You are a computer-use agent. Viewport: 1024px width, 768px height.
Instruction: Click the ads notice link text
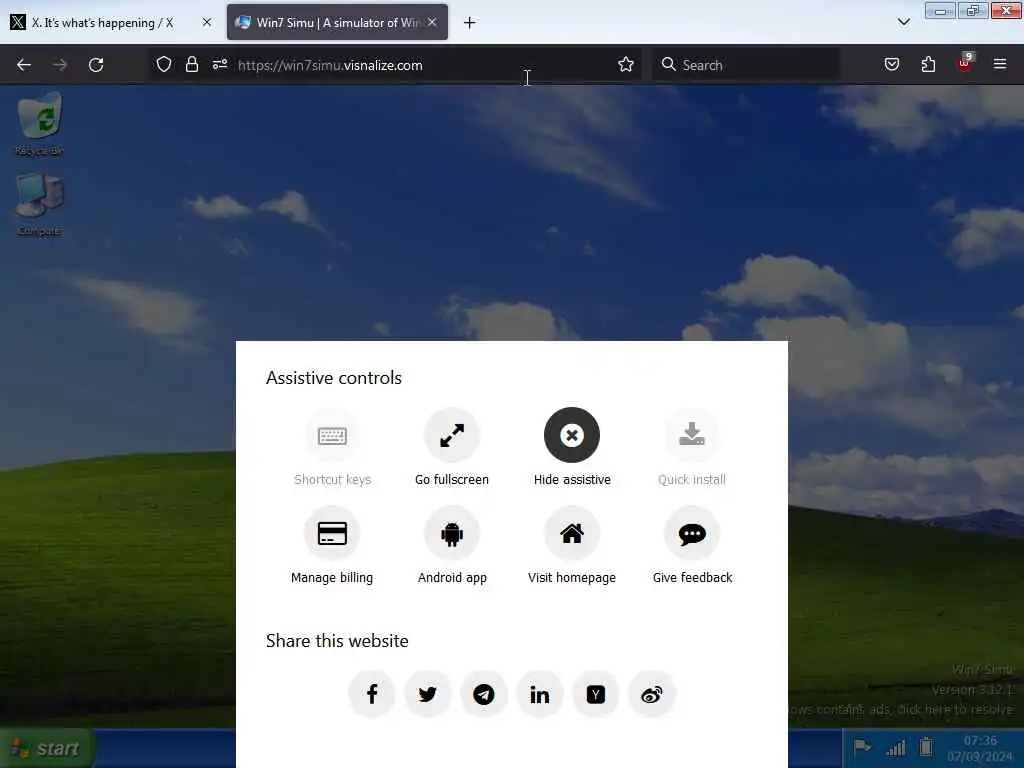pos(901,709)
